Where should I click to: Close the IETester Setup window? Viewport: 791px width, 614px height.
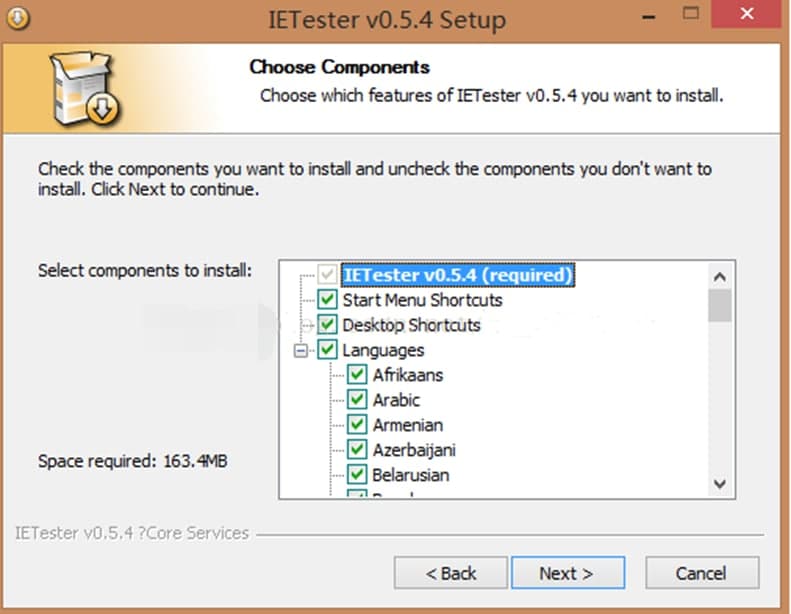pos(747,14)
